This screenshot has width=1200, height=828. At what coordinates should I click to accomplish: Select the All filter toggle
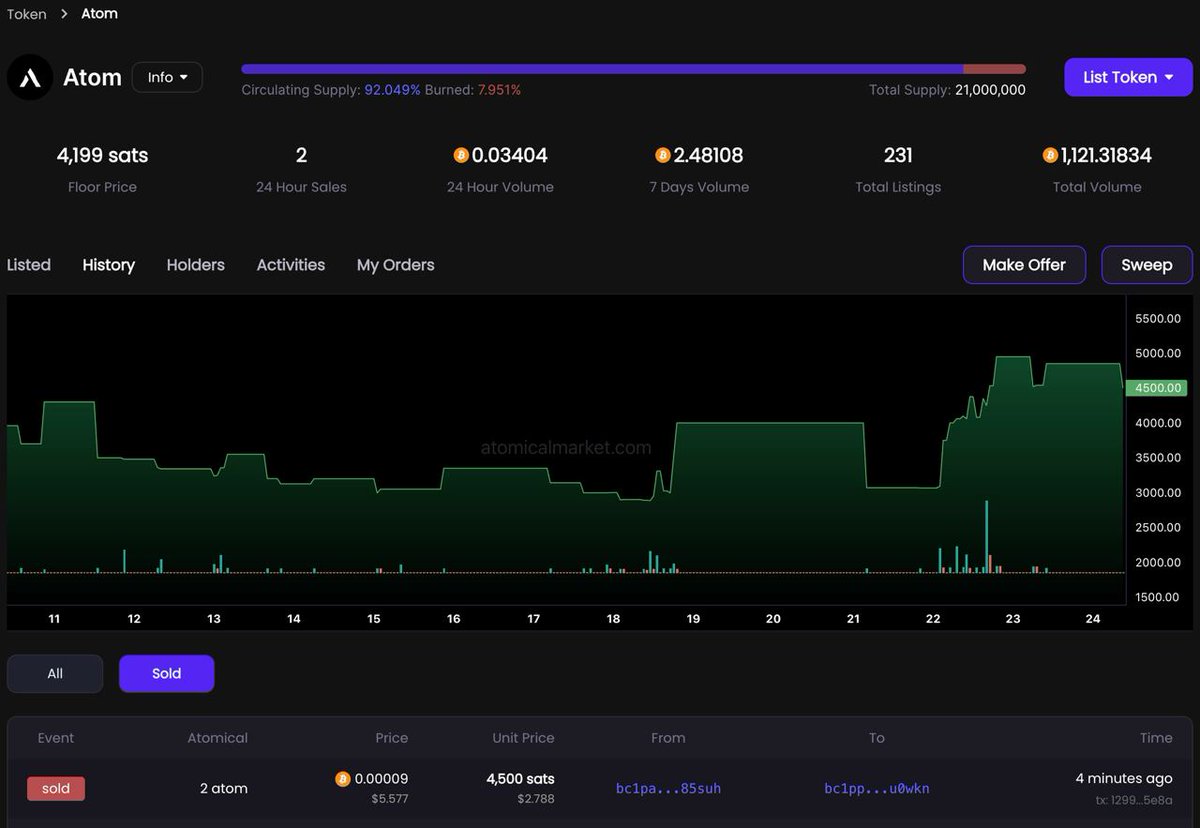coord(55,674)
